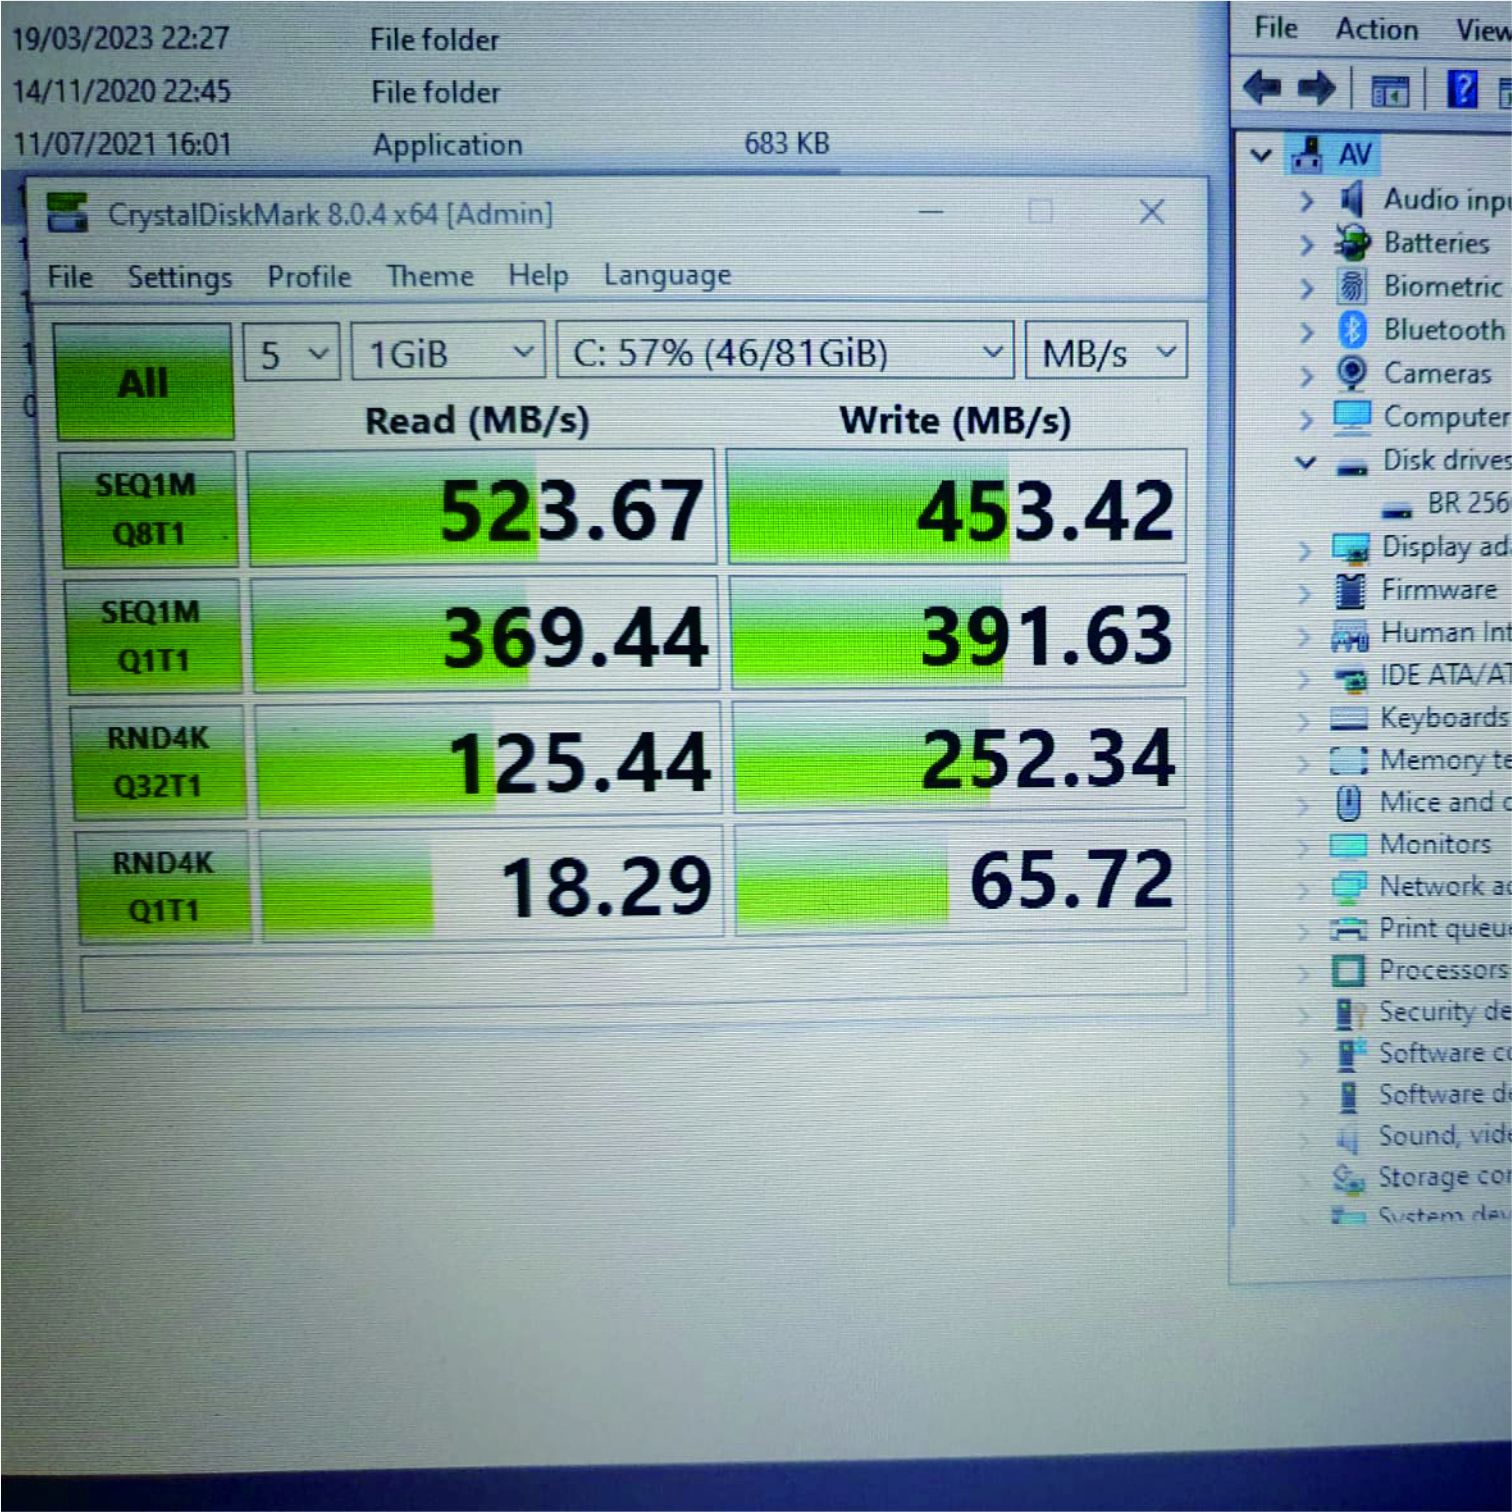Select the Disk drives icon
This screenshot has height=1512, width=1512.
pos(1352,466)
